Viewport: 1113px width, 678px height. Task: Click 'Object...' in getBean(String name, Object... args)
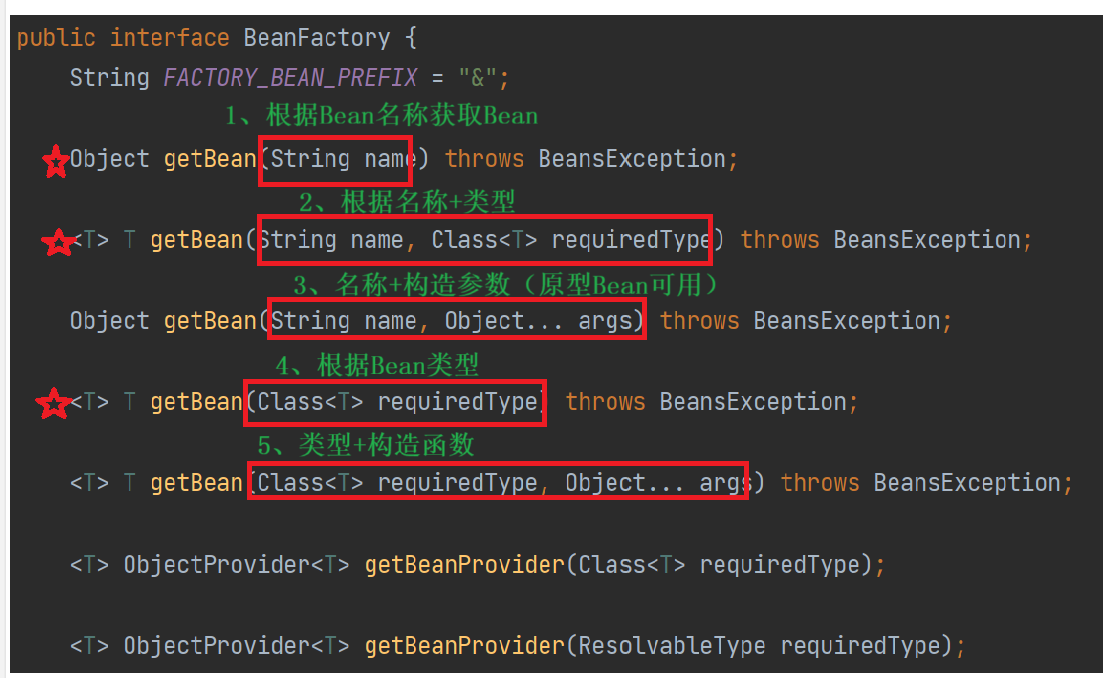coord(505,321)
